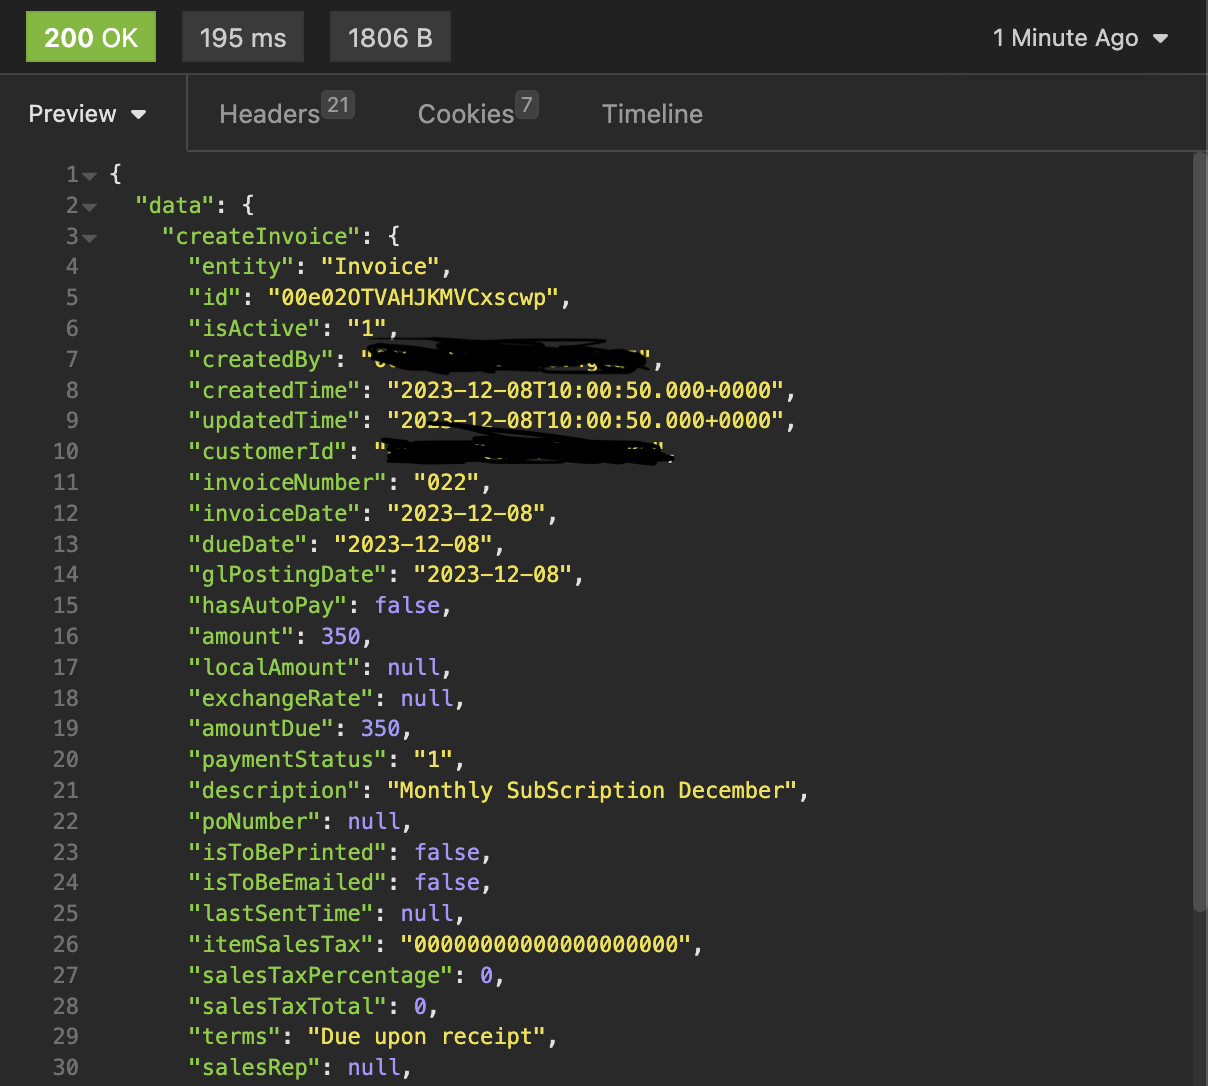The image size is (1208, 1086).
Task: Click the createdTime timestamp value
Action: click(585, 390)
